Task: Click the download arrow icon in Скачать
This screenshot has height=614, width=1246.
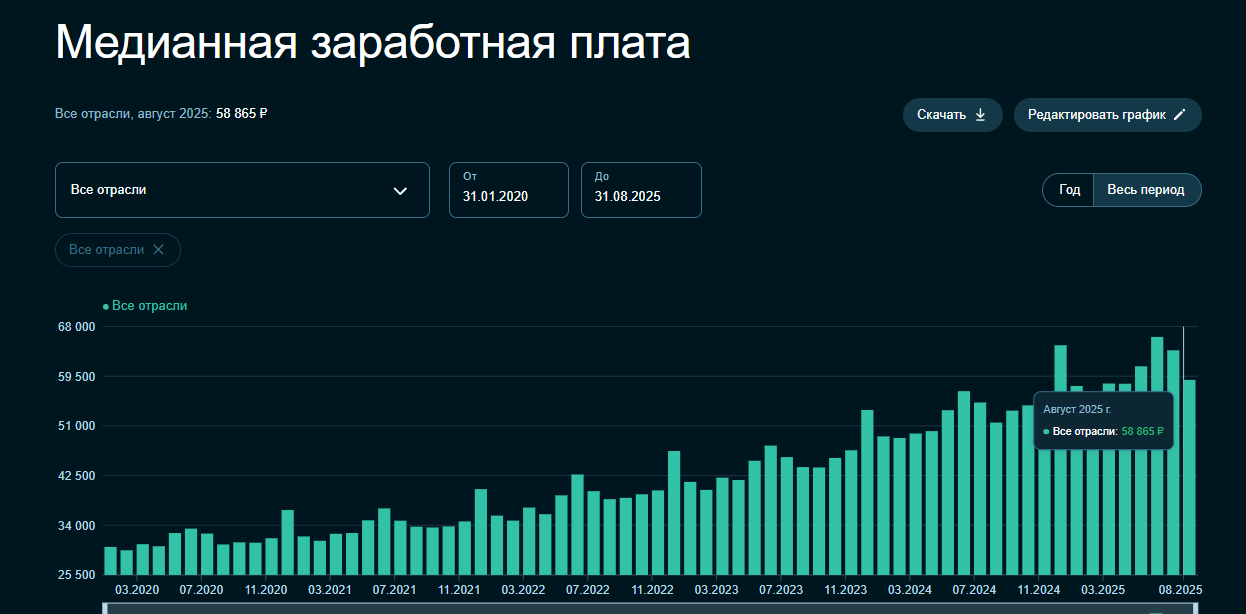Action: click(980, 115)
